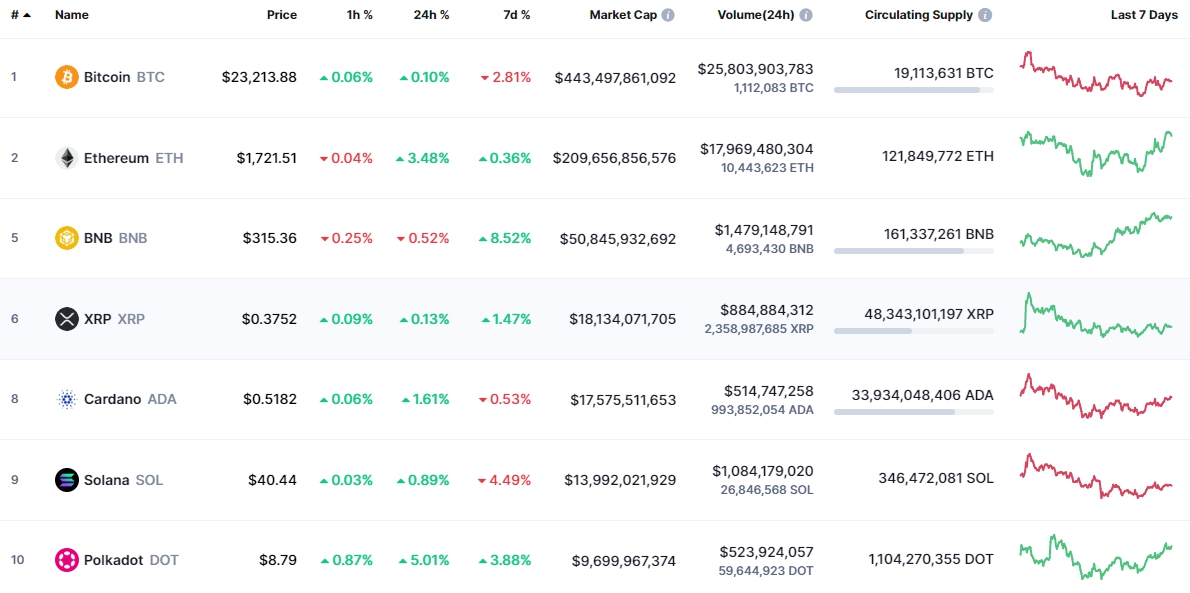Screen dimensions: 1190x593
Task: Click Solana 7d change 4.49%
Action: click(x=505, y=480)
